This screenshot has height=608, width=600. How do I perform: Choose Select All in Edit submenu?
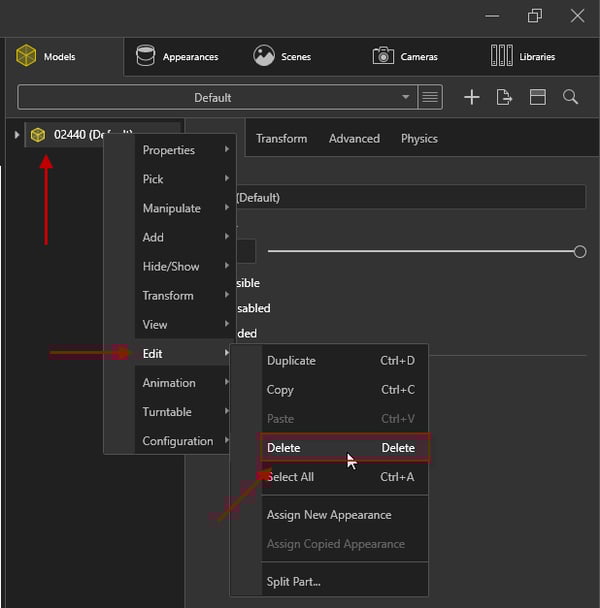345,477
